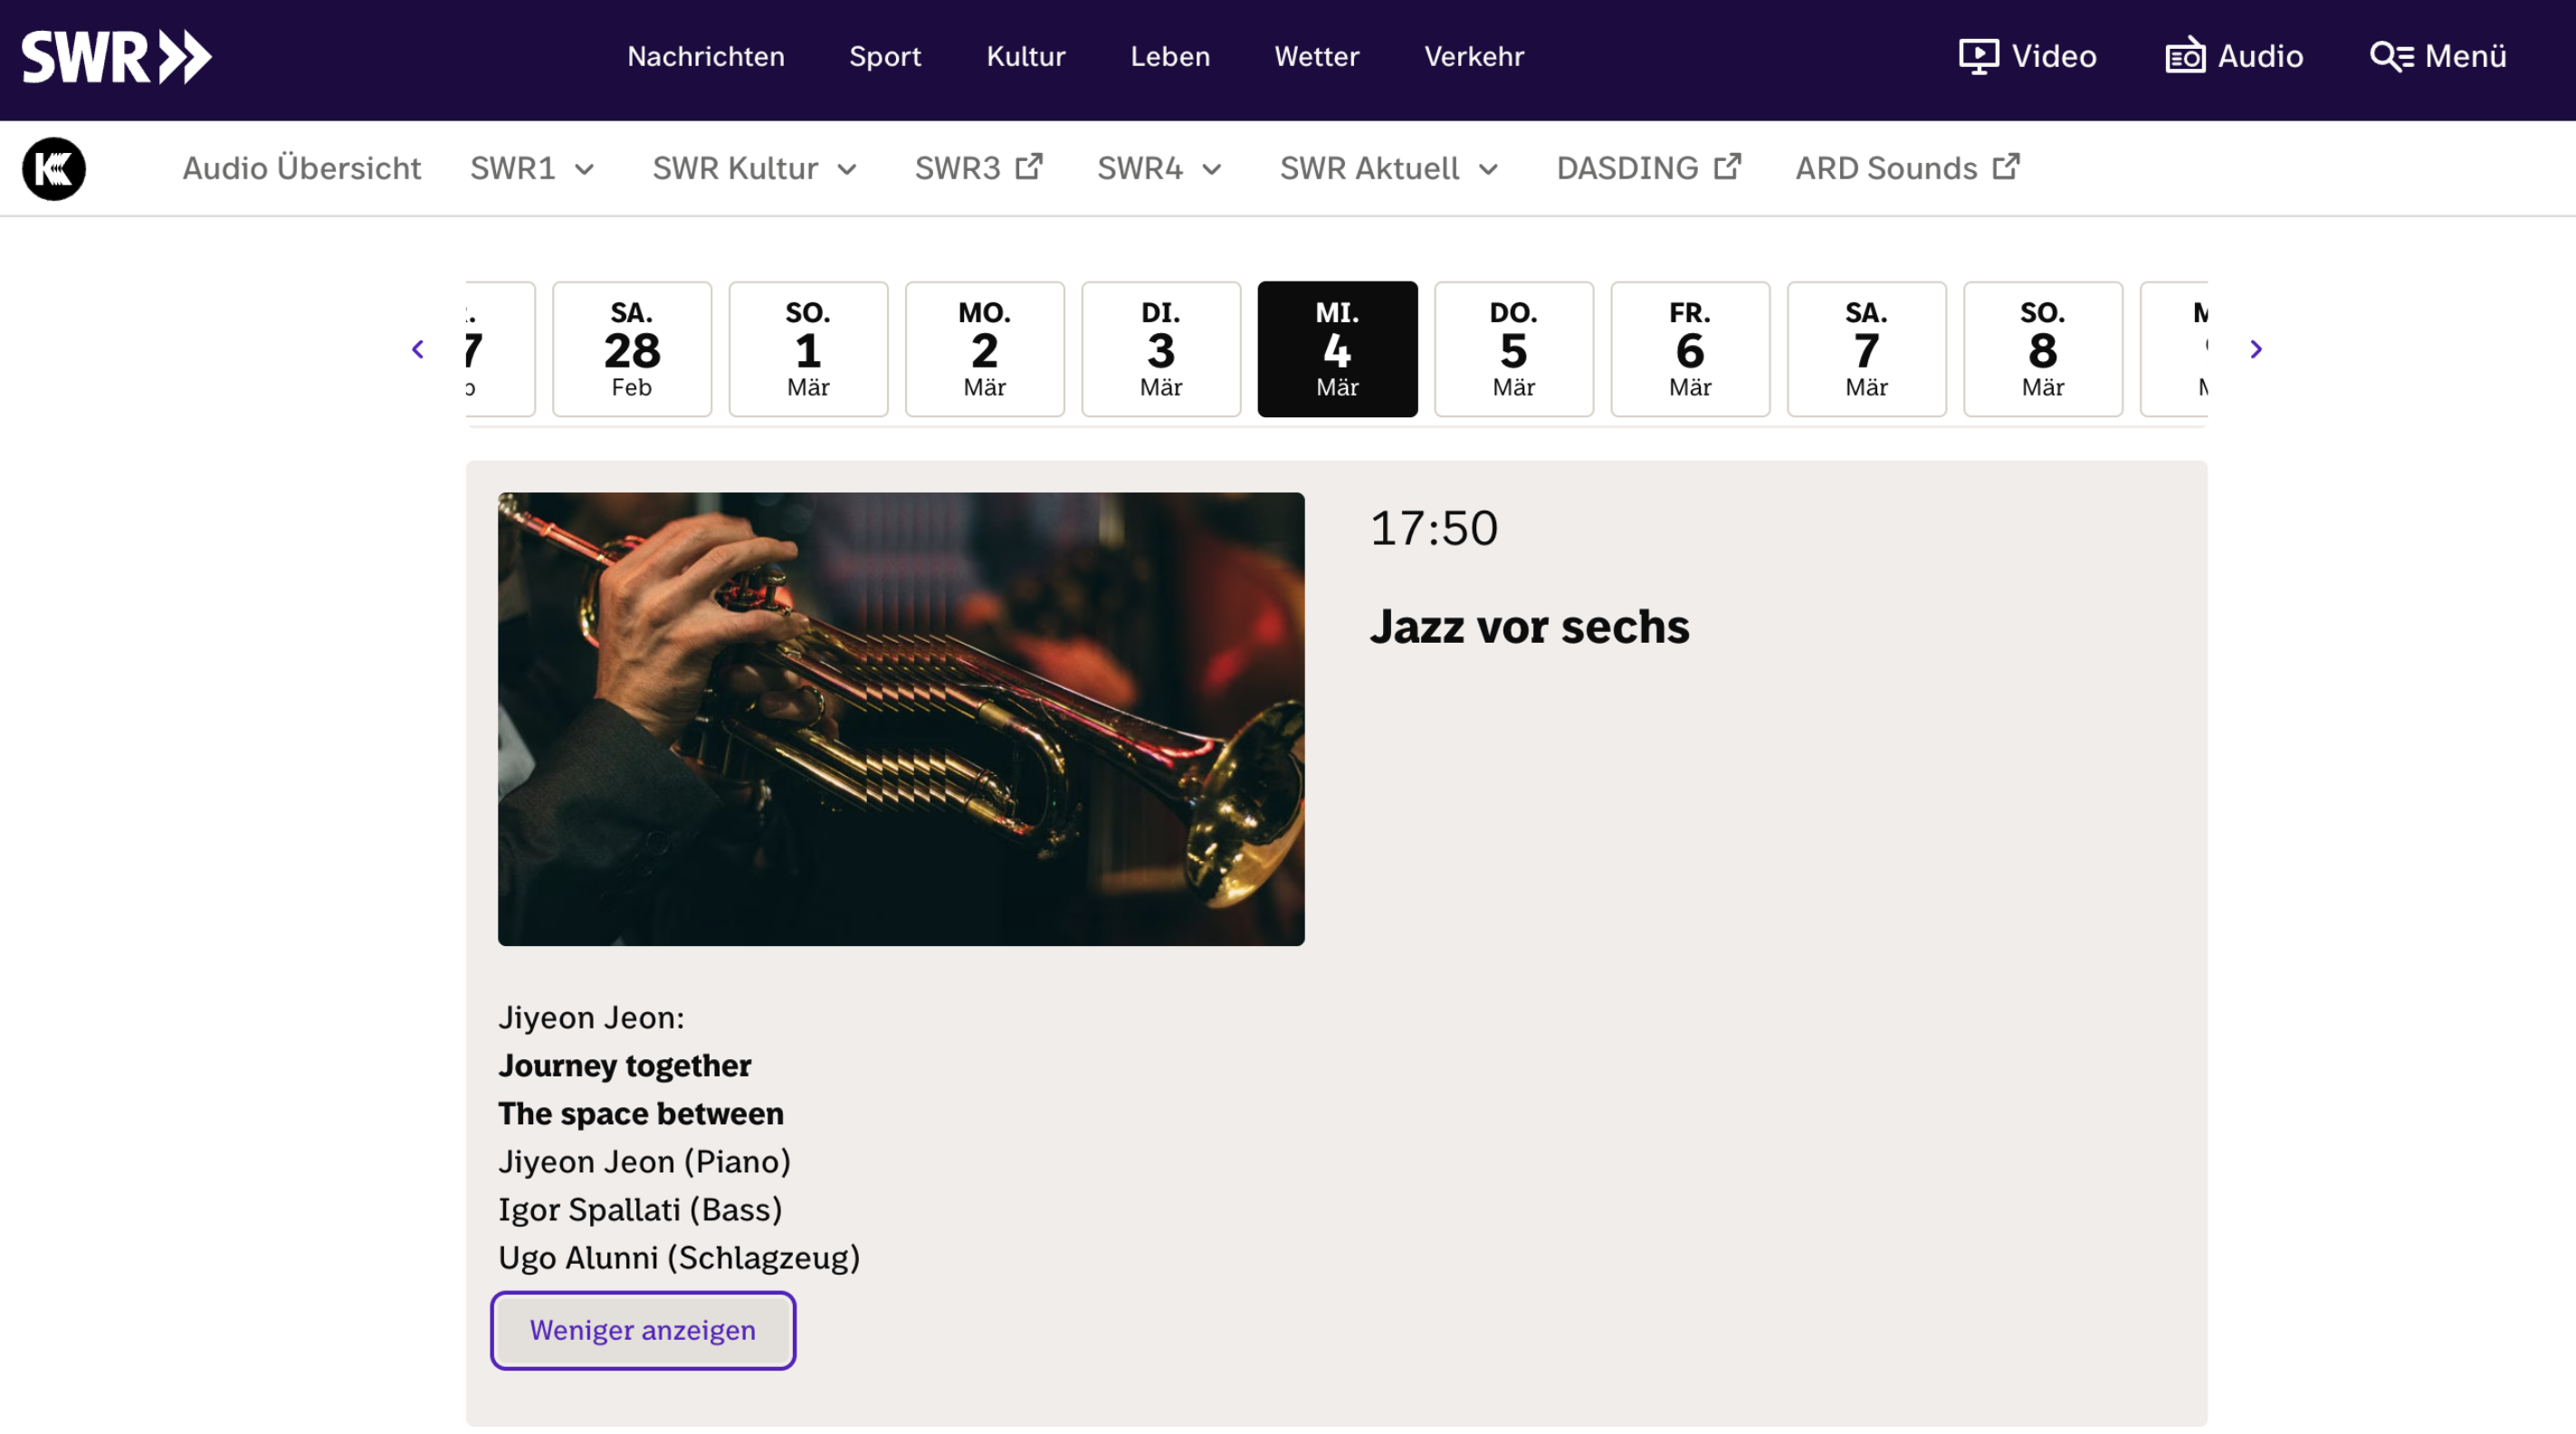
Task: Click the trumpet thumbnail image
Action: pyautogui.click(x=900, y=718)
